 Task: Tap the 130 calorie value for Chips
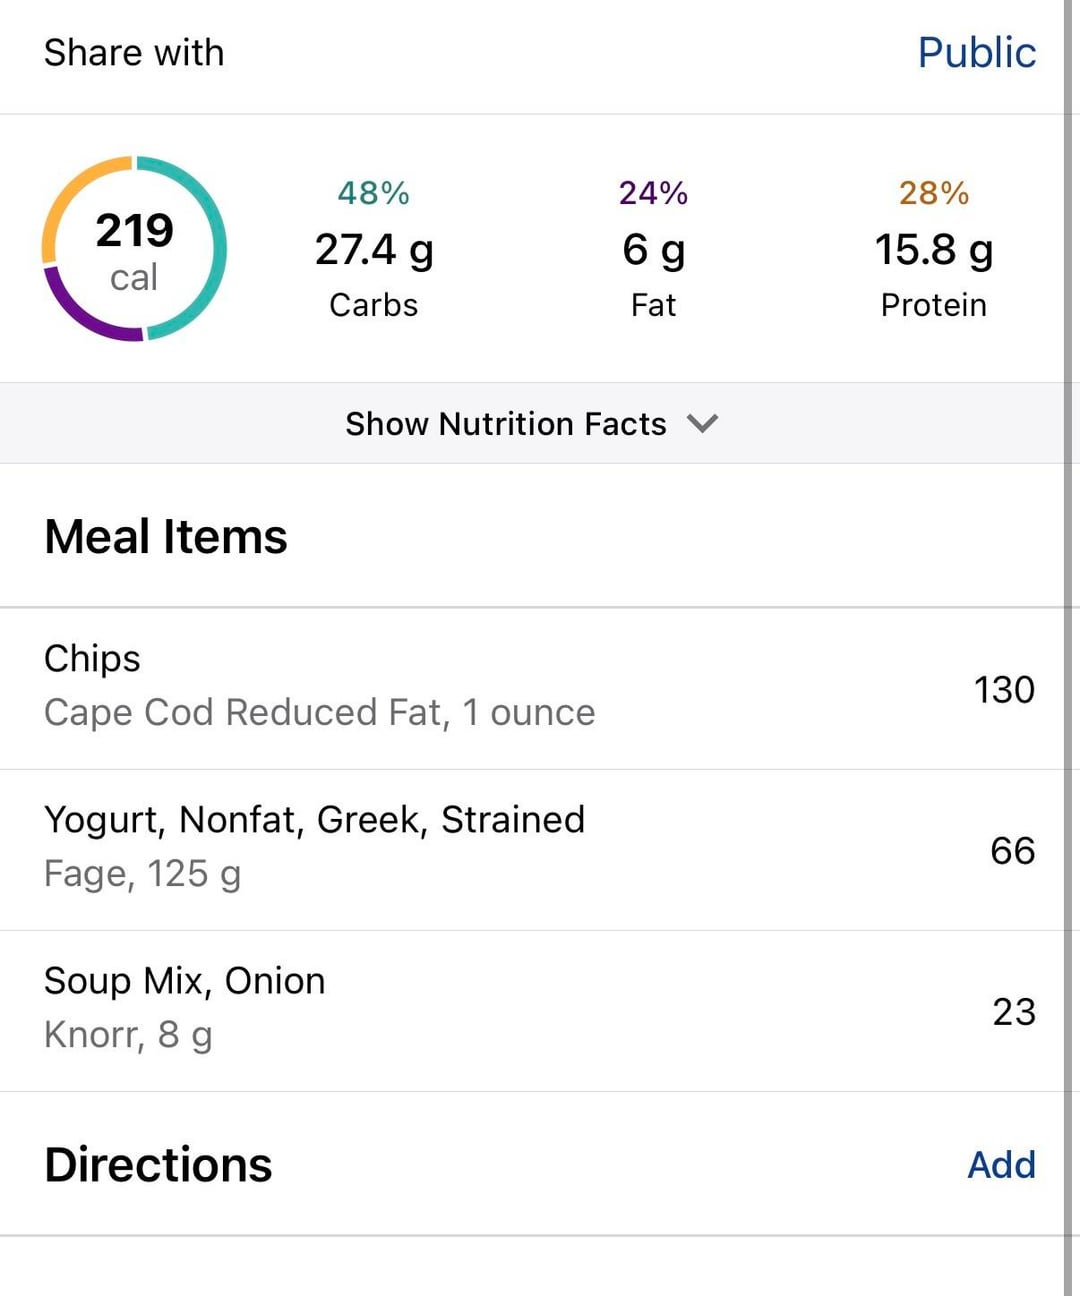coord(1003,690)
